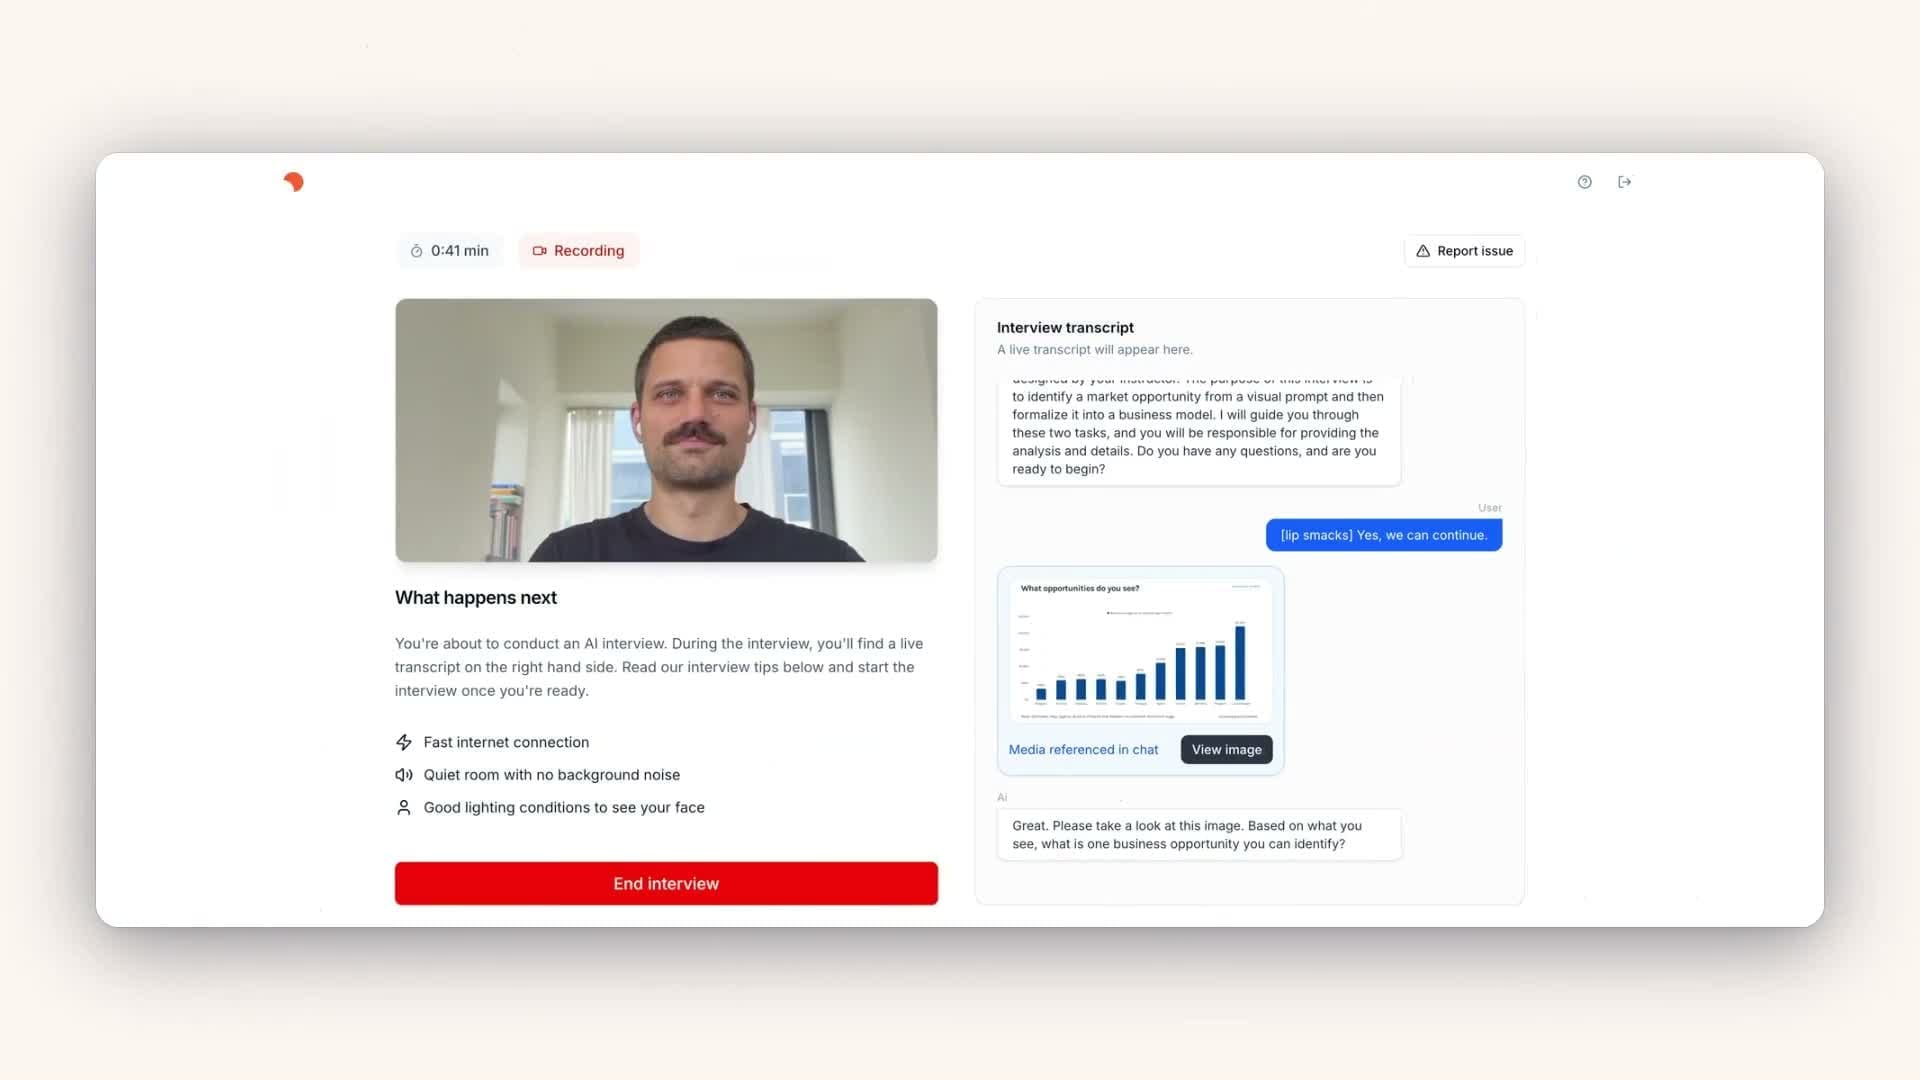Click the timer clock icon

click(x=416, y=251)
